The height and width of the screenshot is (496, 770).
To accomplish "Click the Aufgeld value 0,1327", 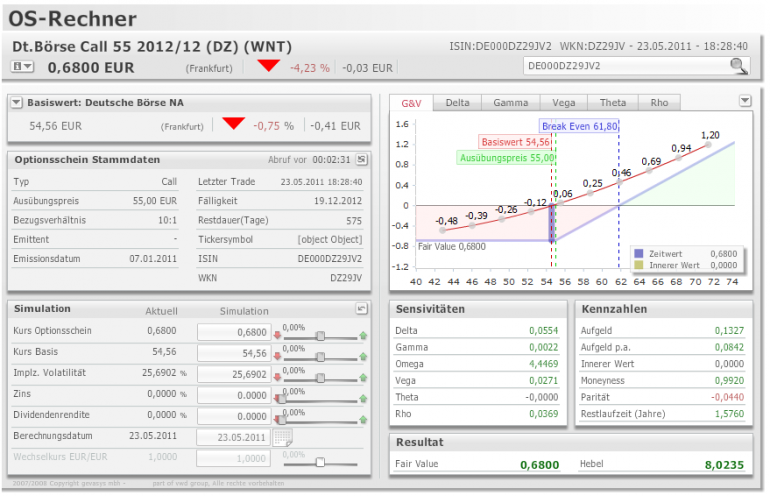I will click(729, 331).
